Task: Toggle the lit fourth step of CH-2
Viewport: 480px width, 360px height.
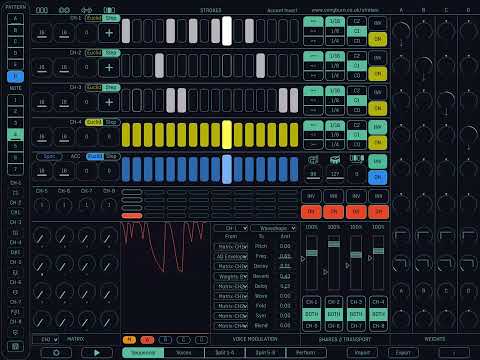Action: click(x=159, y=66)
